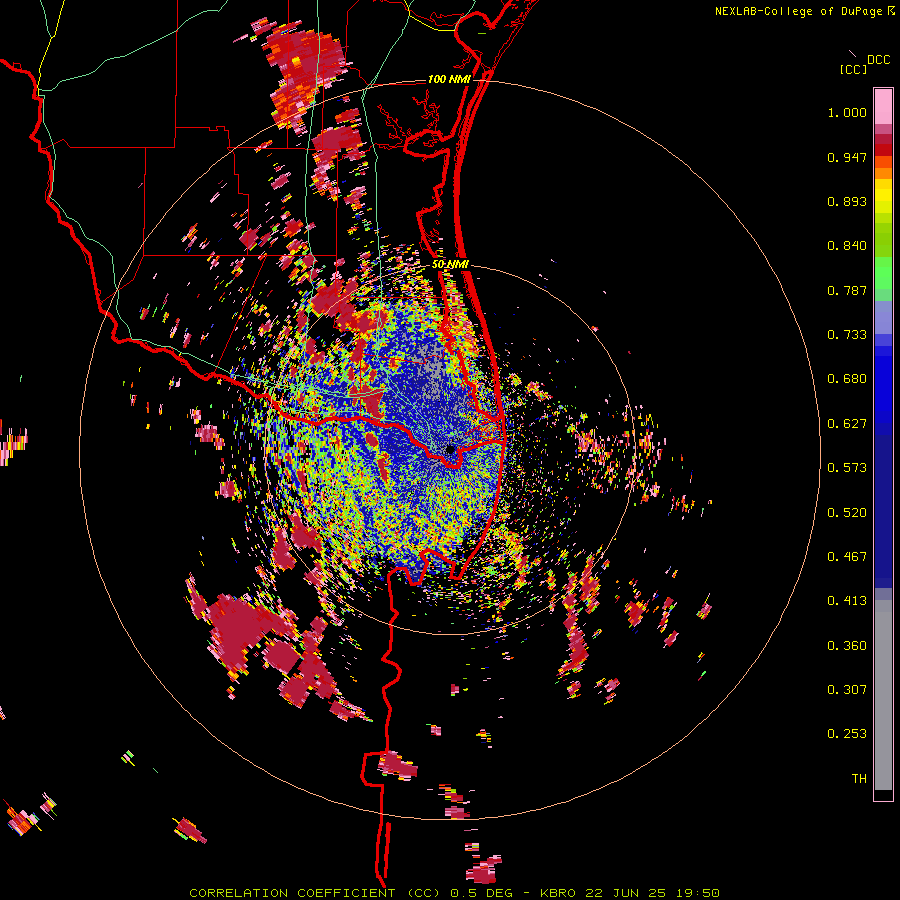Click the [CC] label above the color scale
The width and height of the screenshot is (900, 900).
[x=854, y=69]
